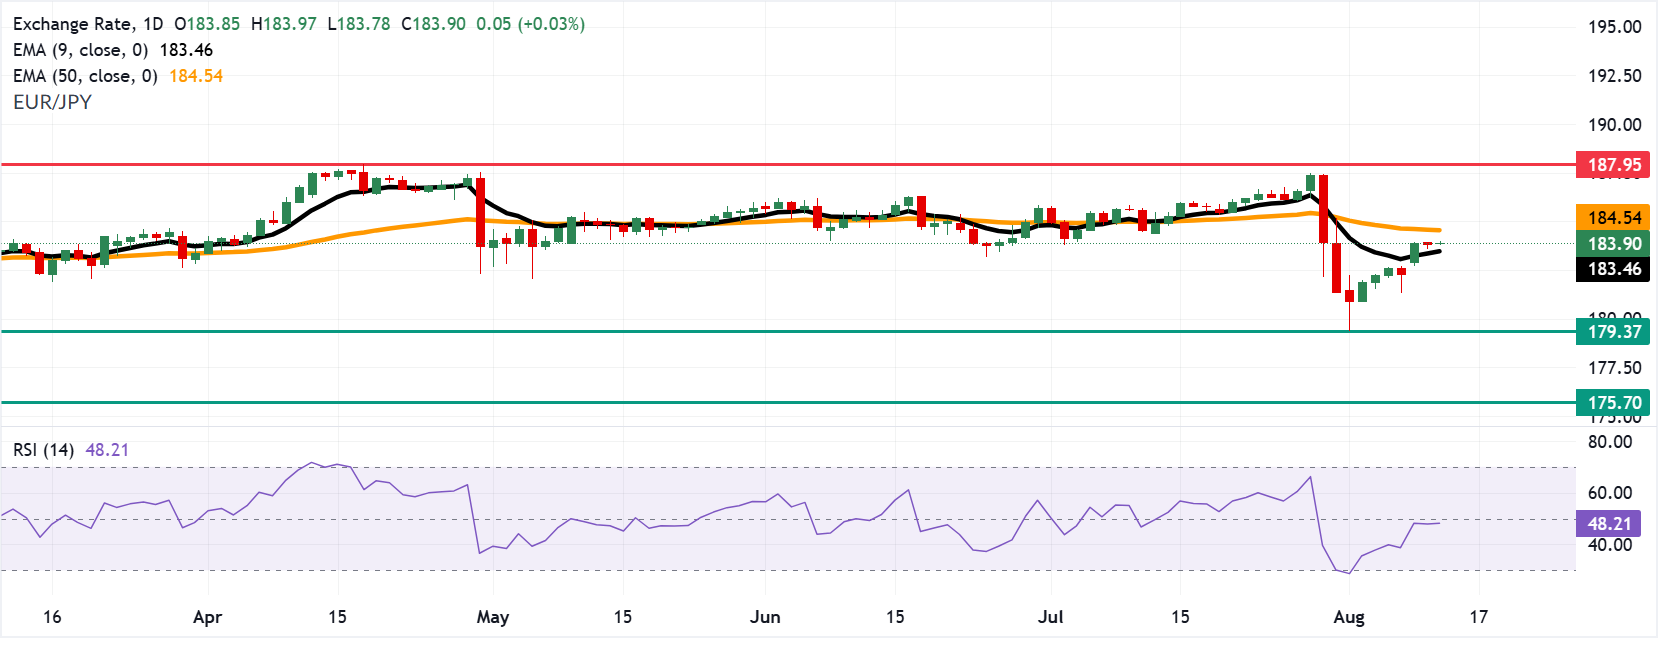Click the EUR/JPY symbol label
The width and height of the screenshot is (1658, 647).
[52, 102]
